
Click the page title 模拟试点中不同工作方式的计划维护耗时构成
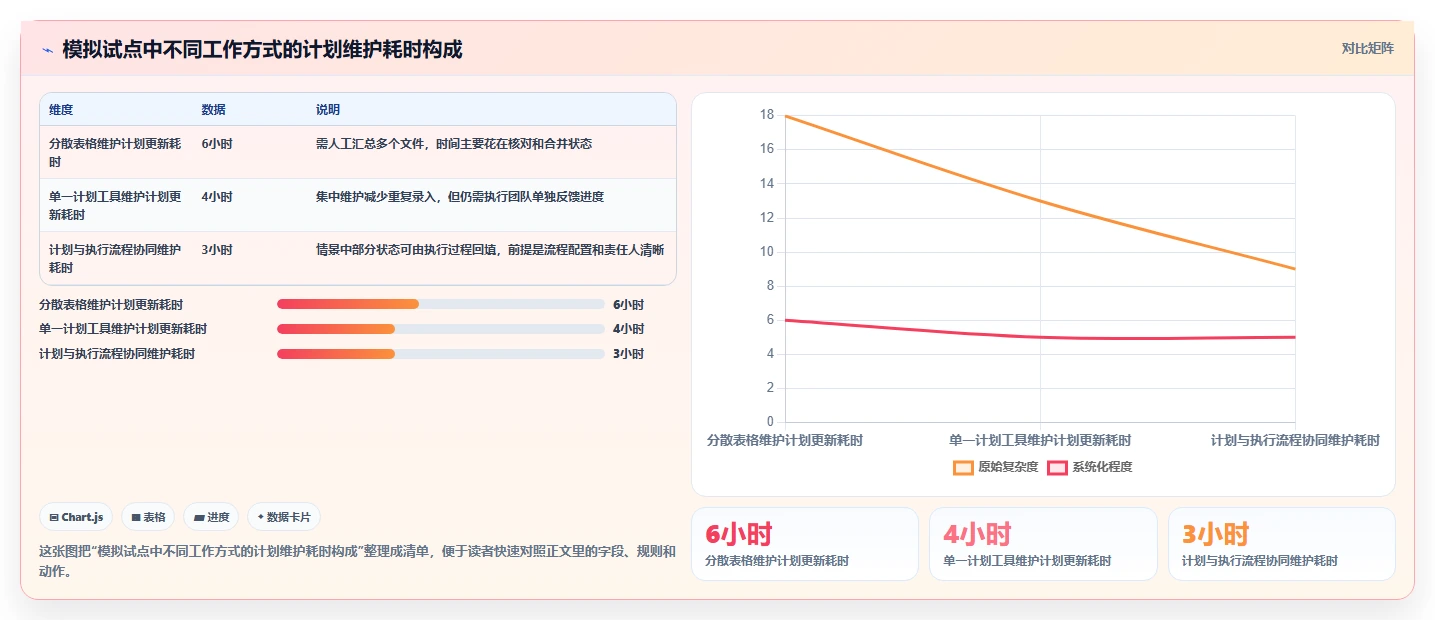[x=262, y=50]
